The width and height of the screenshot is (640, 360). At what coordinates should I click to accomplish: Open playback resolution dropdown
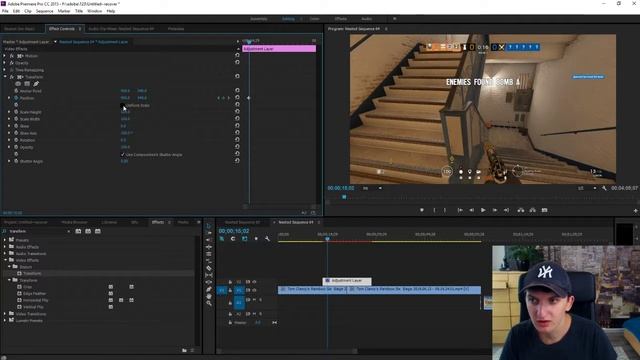coord(587,188)
